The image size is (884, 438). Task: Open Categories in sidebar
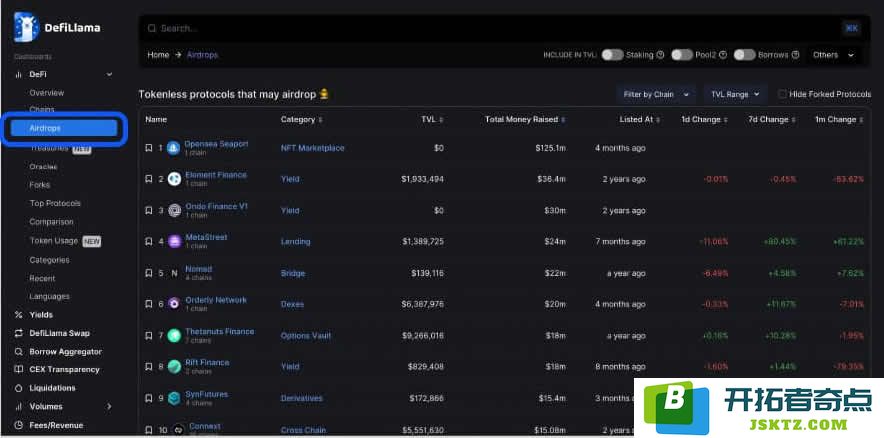click(x=50, y=260)
